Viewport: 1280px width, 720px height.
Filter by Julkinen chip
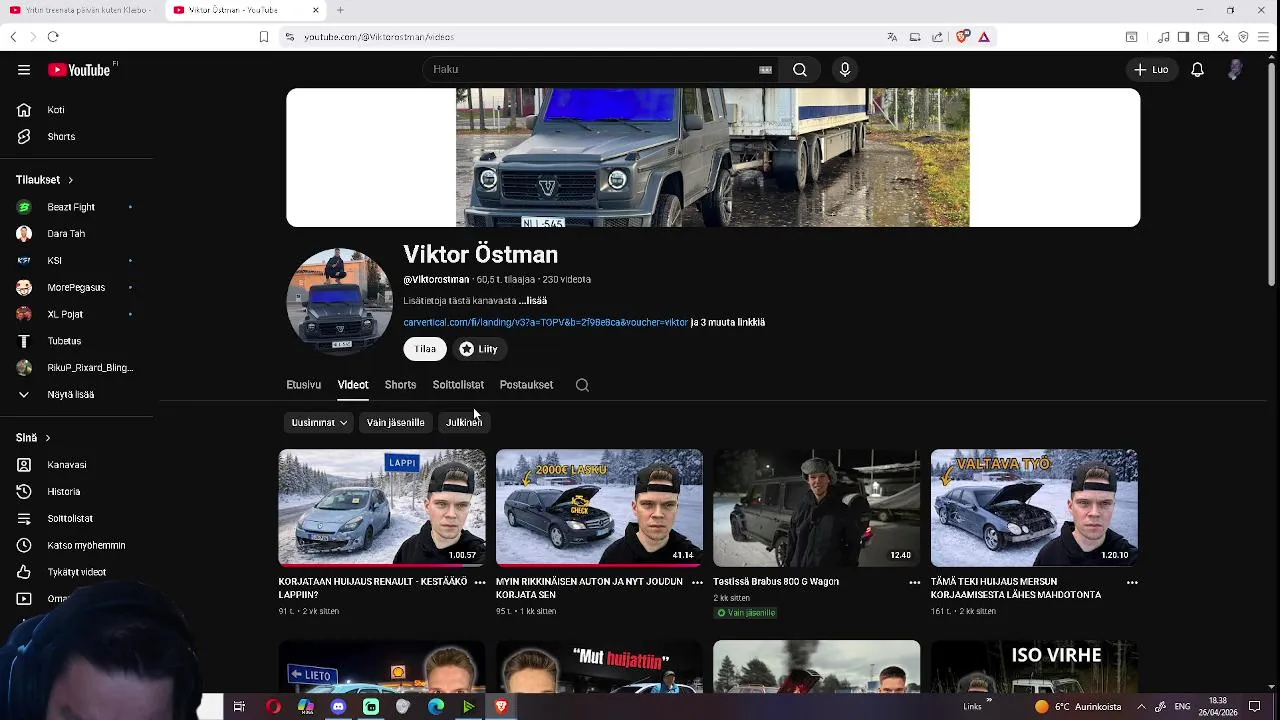(x=464, y=423)
